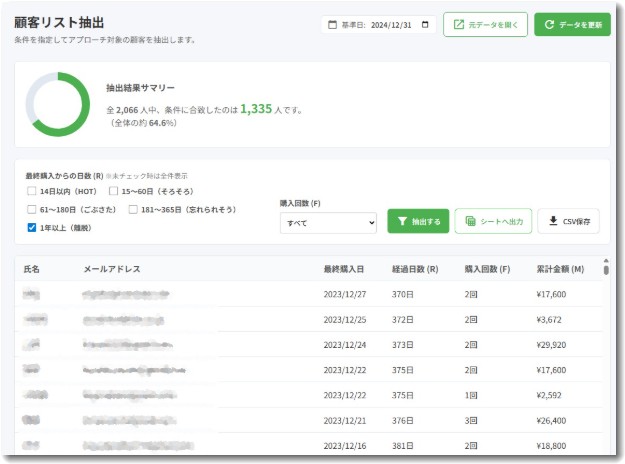
Task: Click the download icon on CSV保存
Action: [x=553, y=221]
